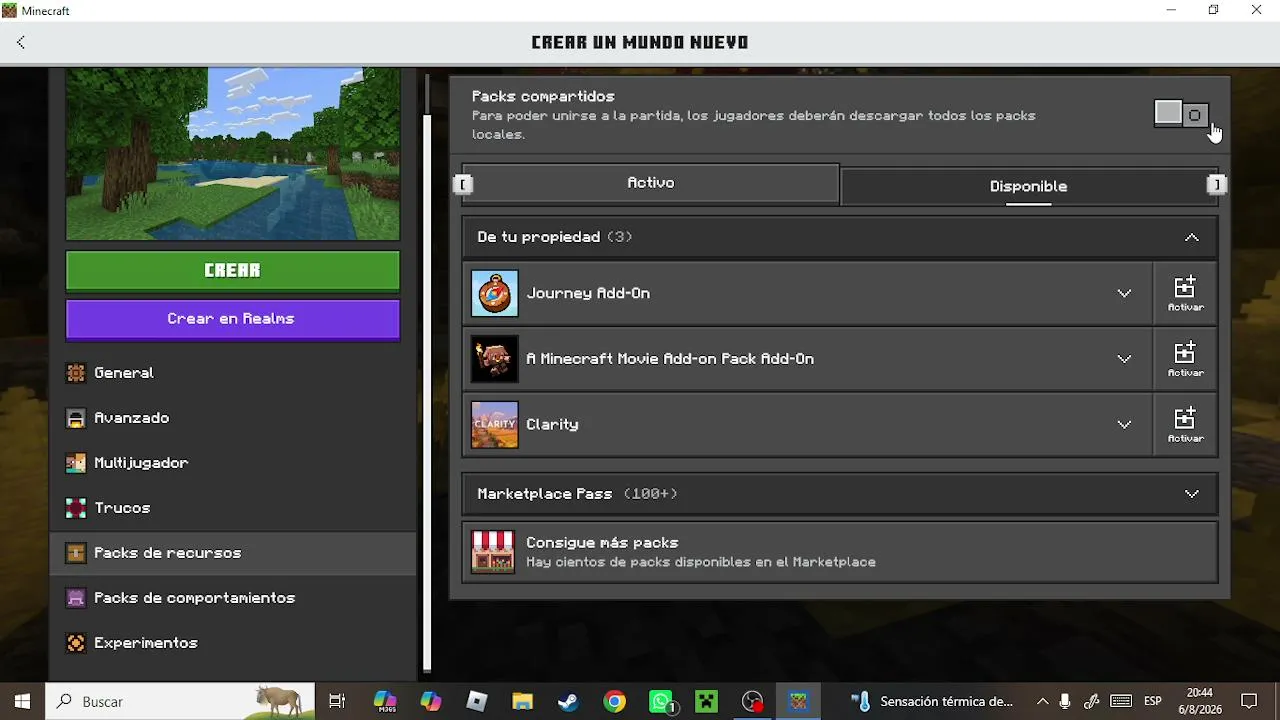Viewport: 1280px width, 720px height.
Task: Click the Journey Add-On pack icon
Action: (x=494, y=293)
